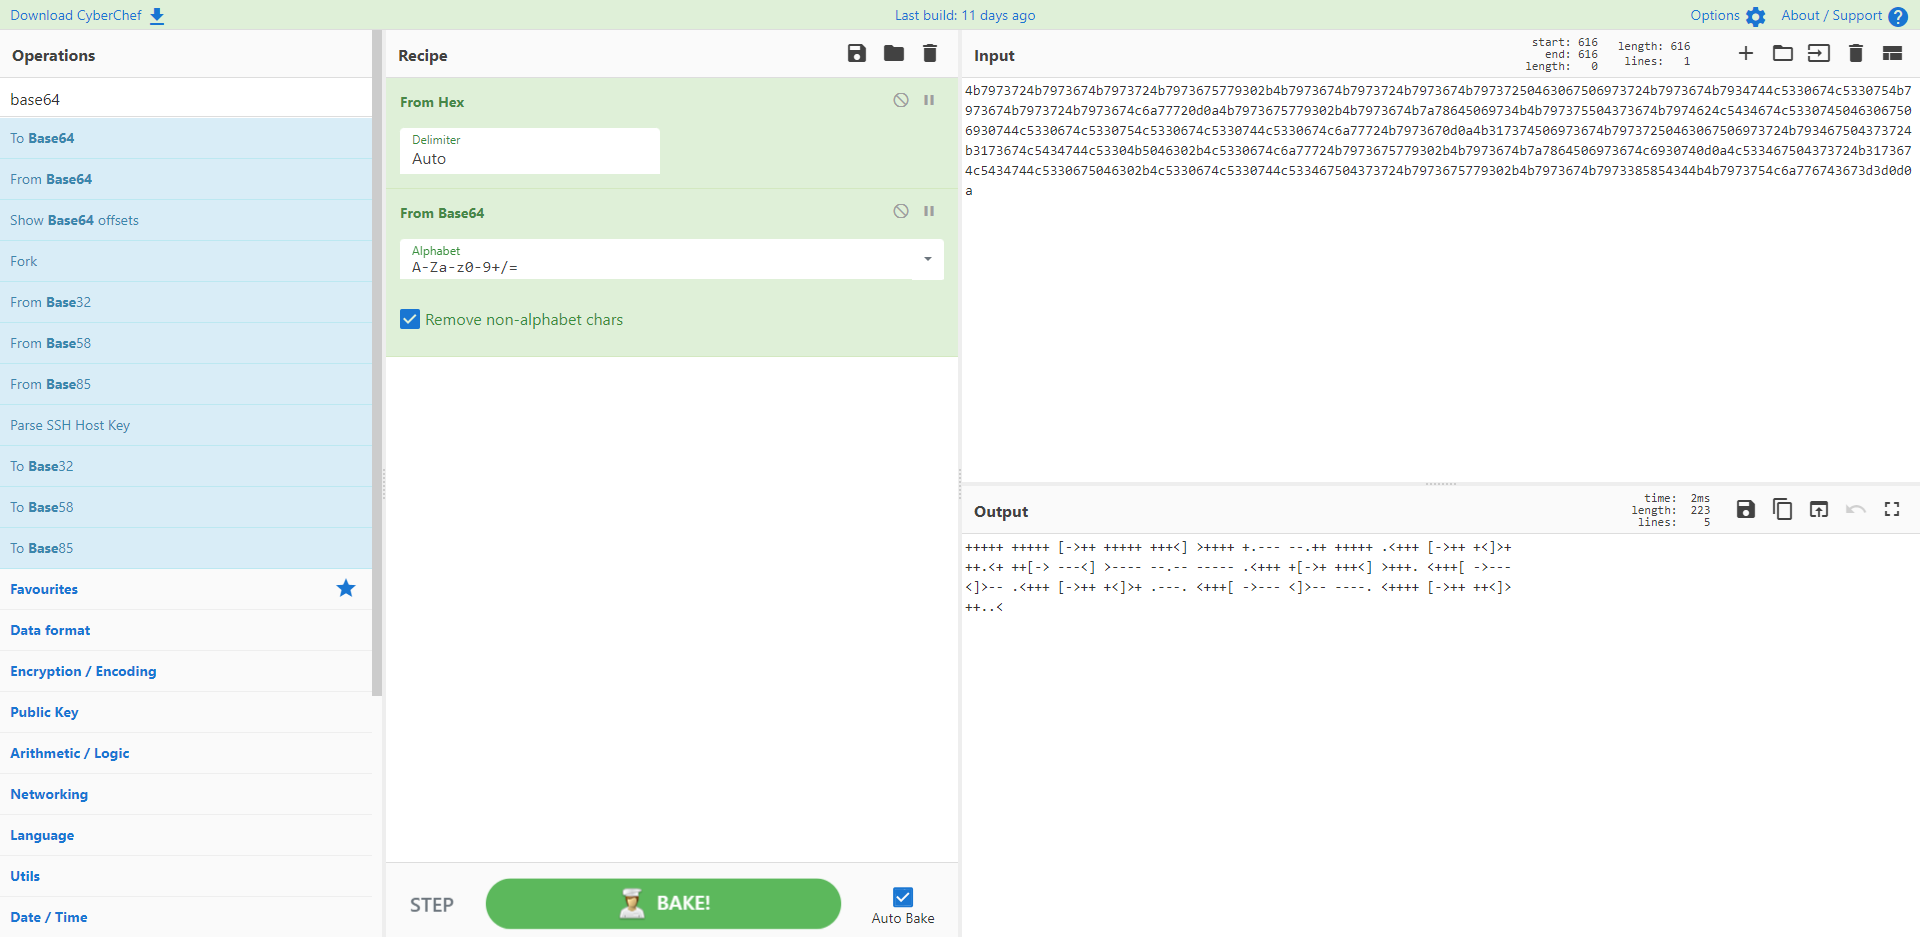The height and width of the screenshot is (937, 1920).
Task: Select the To Base32 operation
Action: click(x=186, y=466)
